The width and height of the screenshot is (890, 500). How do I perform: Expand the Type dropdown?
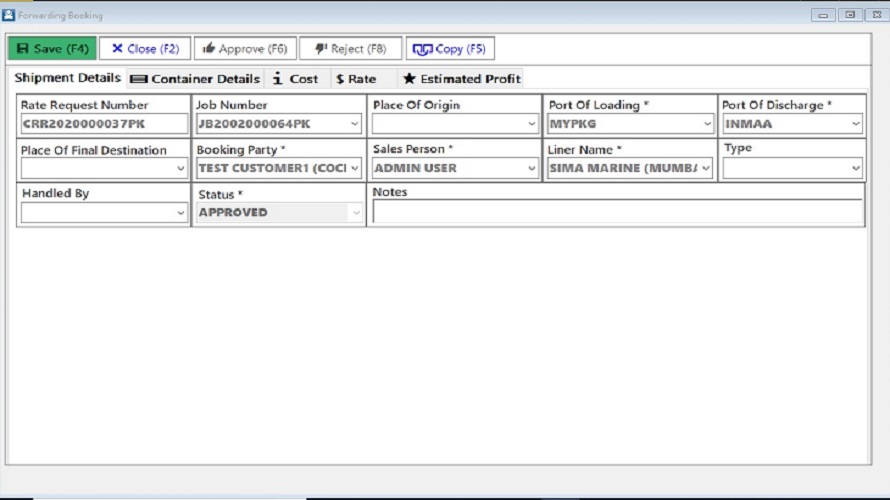click(855, 168)
